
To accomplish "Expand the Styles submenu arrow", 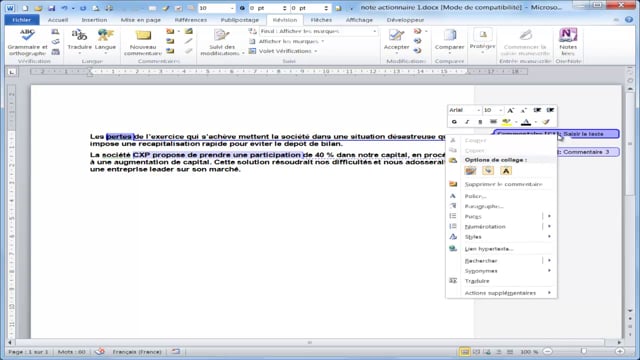I will tap(549, 236).
